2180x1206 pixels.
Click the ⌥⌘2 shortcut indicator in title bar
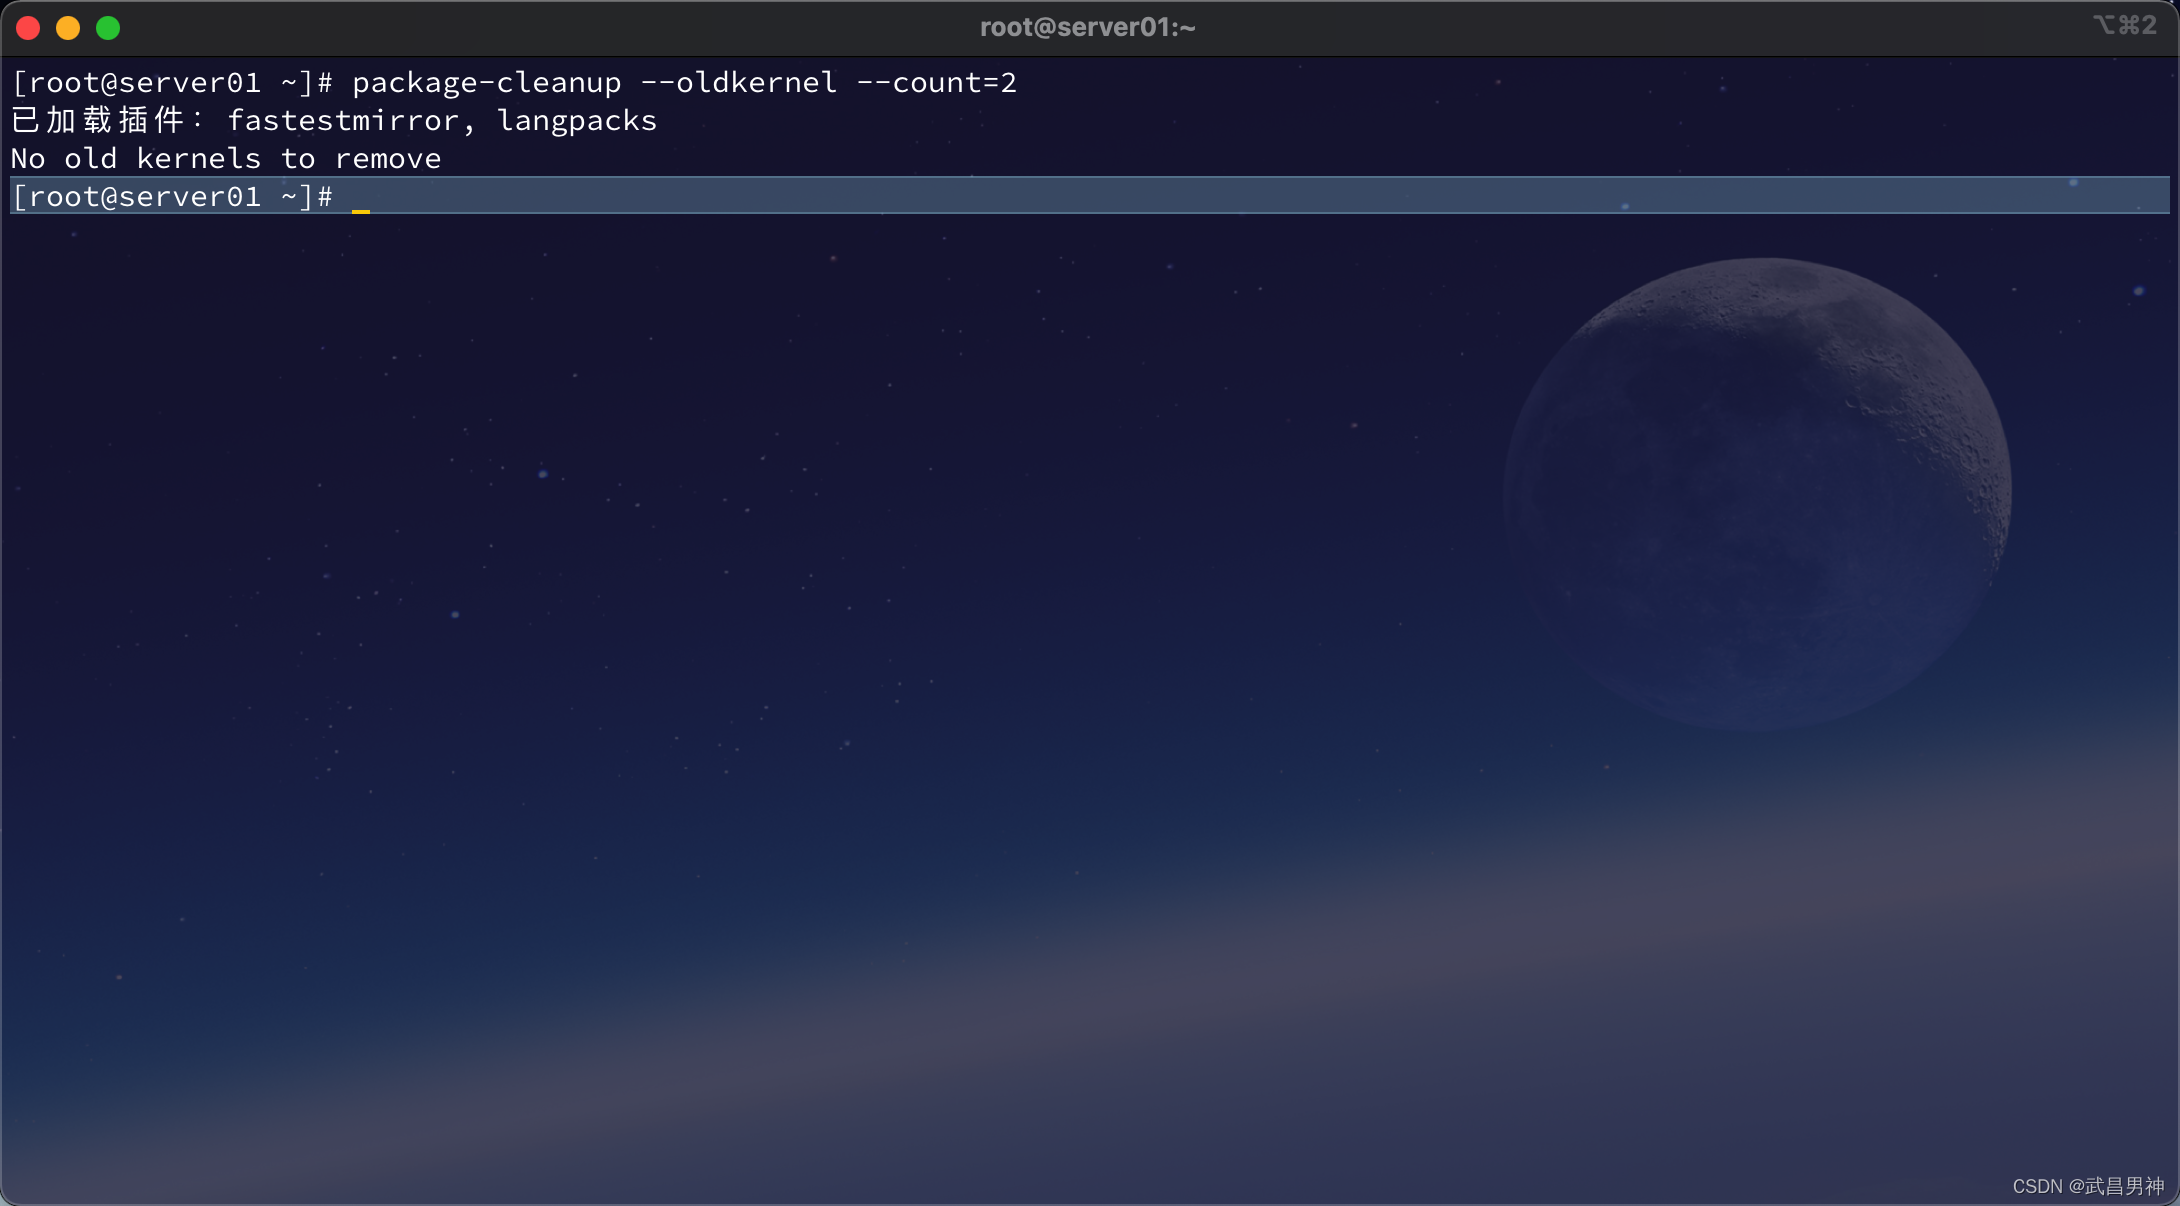click(2124, 25)
